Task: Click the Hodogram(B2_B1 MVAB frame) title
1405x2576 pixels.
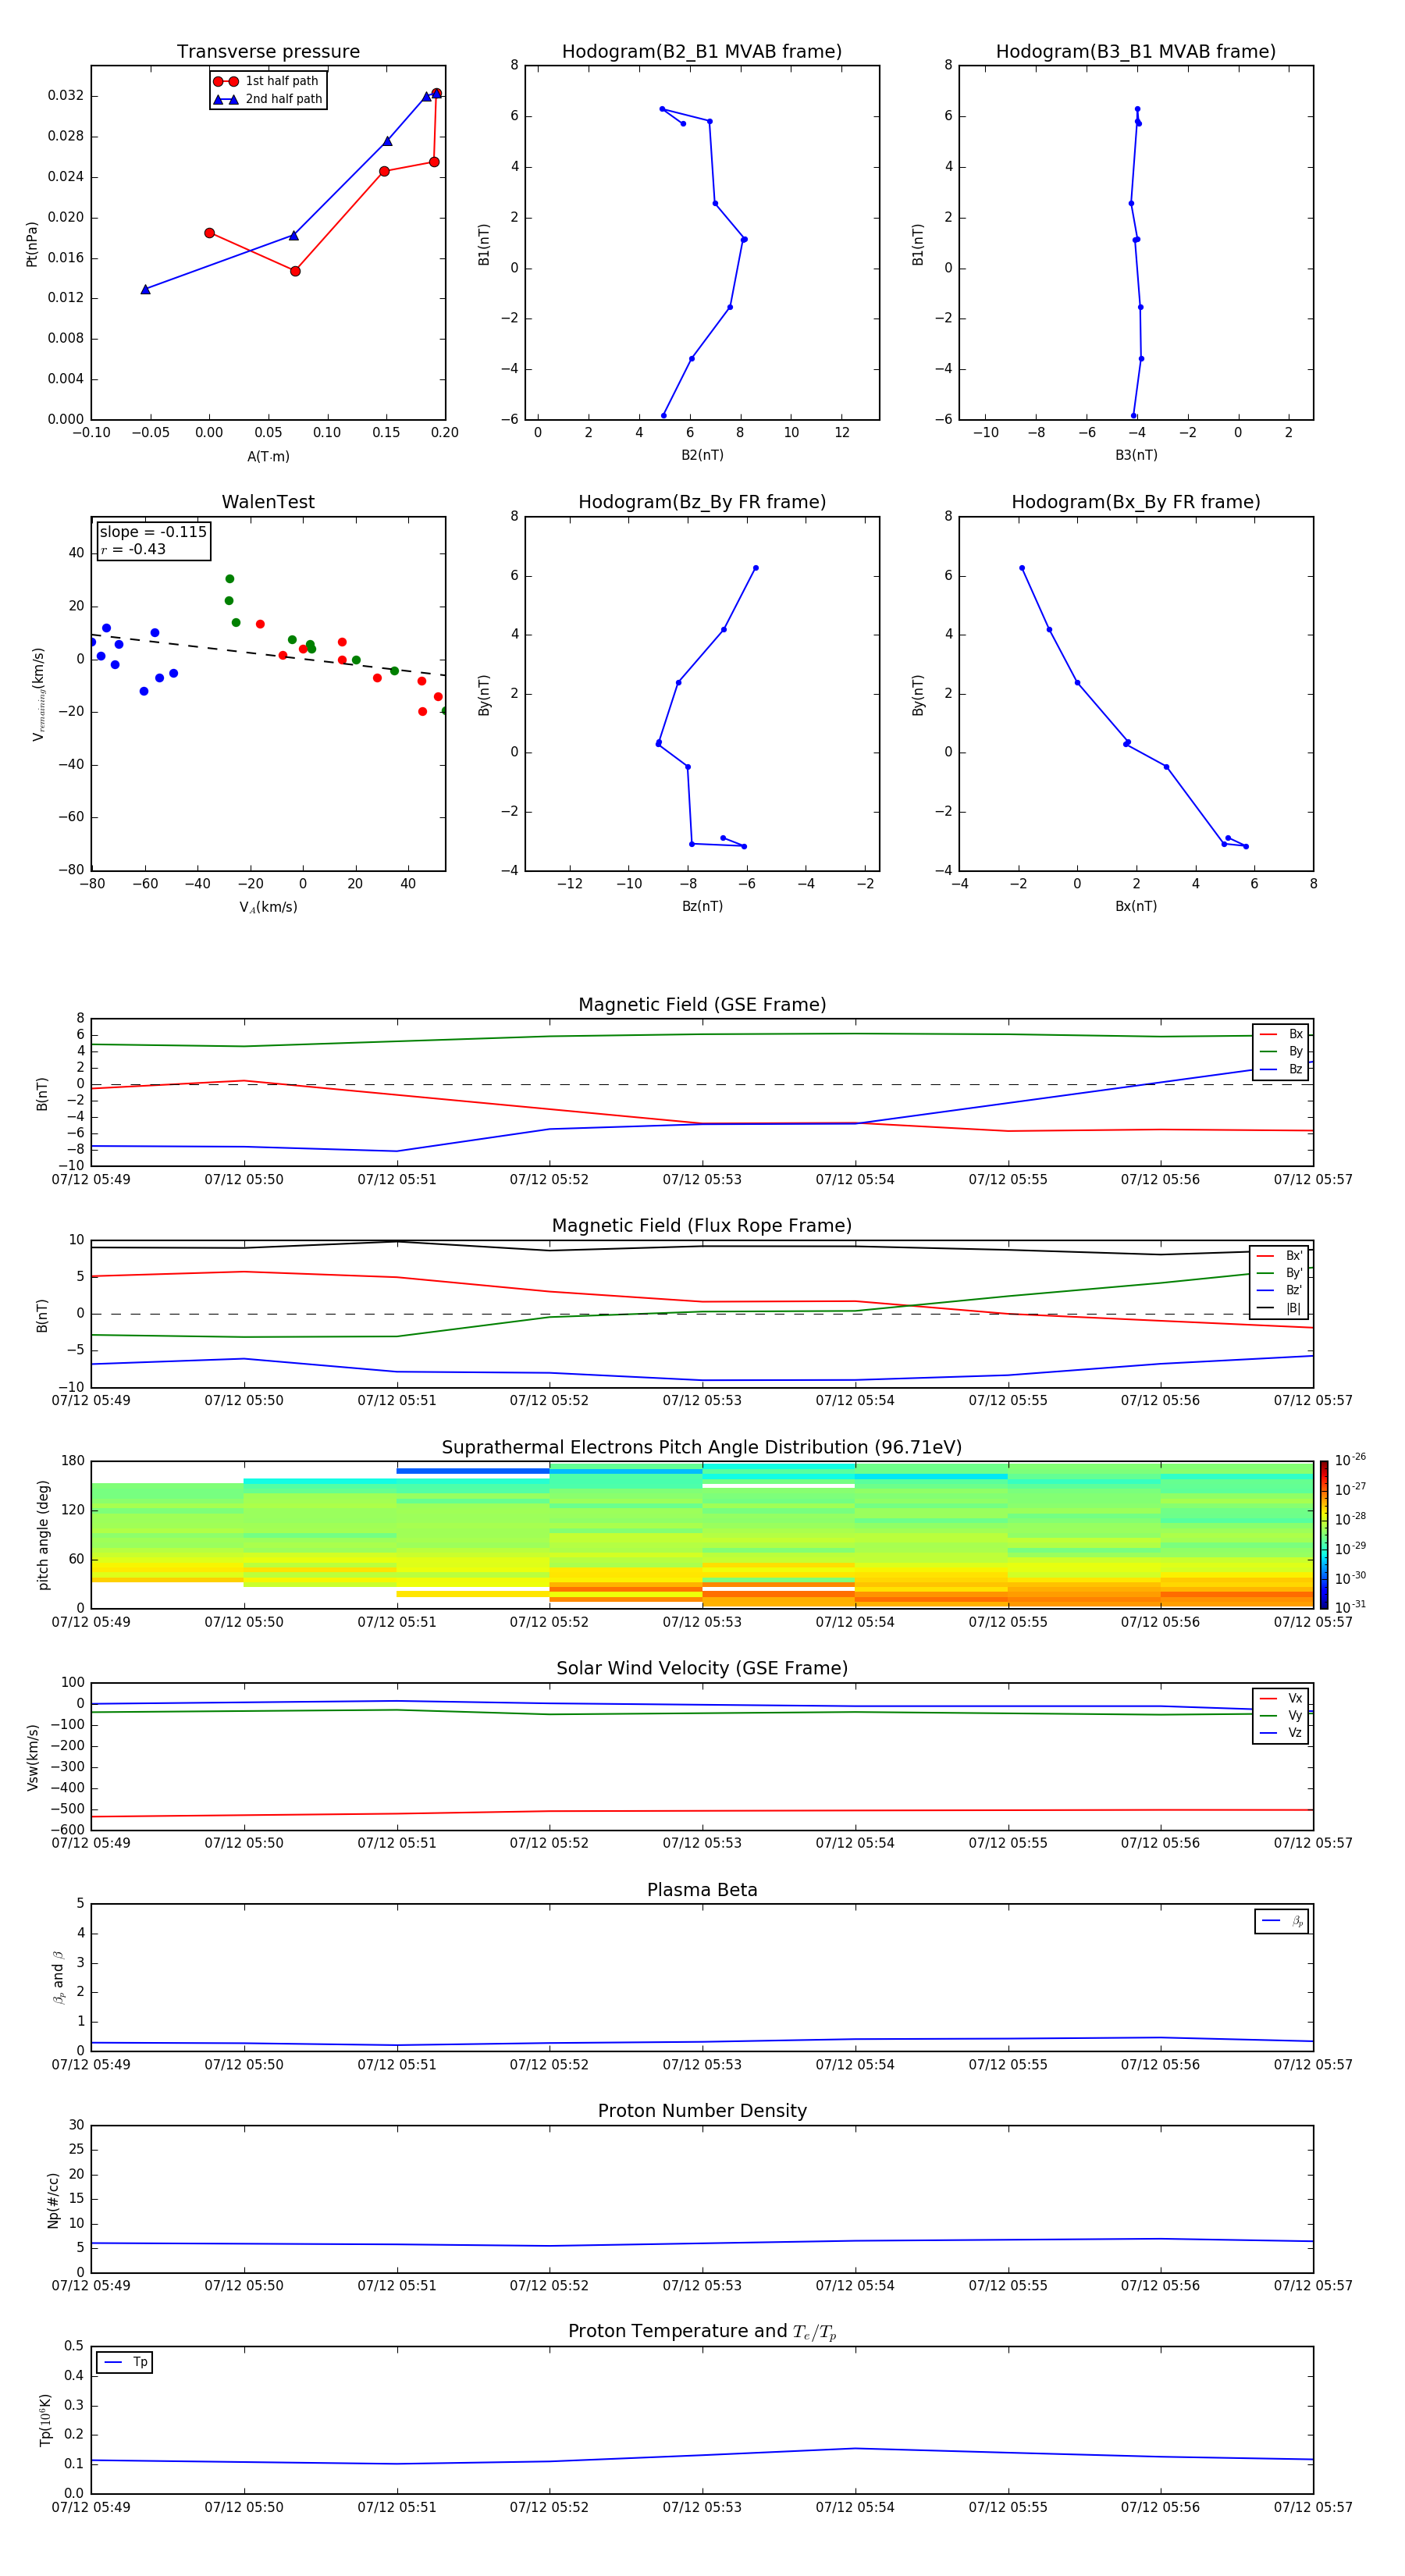Action: 702,52
